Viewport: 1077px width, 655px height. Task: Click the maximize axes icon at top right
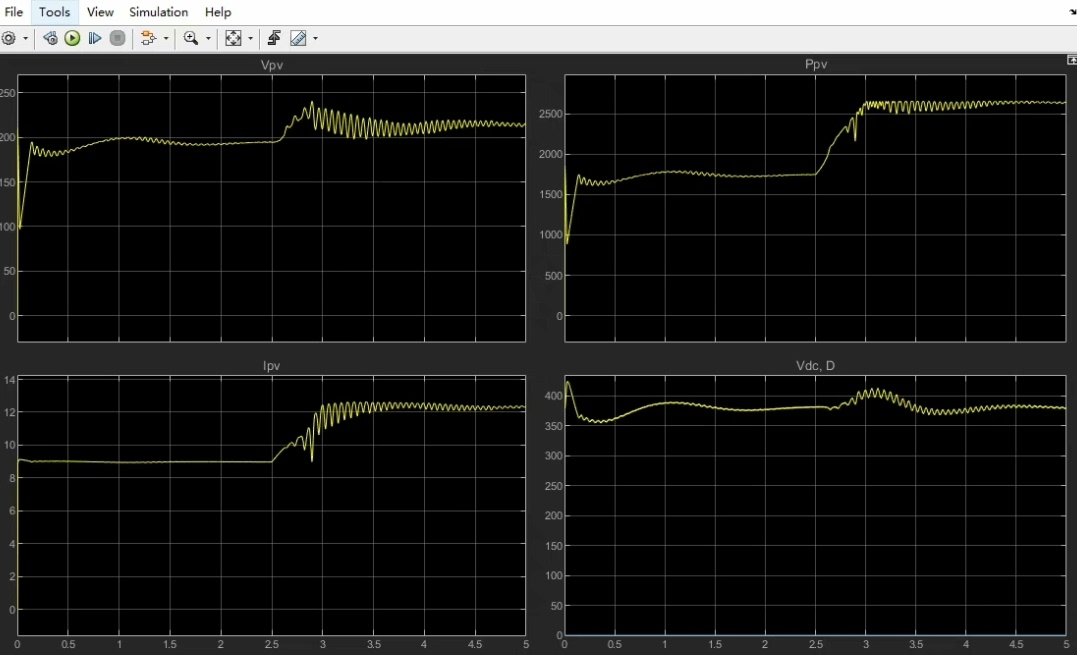[x=1072, y=60]
